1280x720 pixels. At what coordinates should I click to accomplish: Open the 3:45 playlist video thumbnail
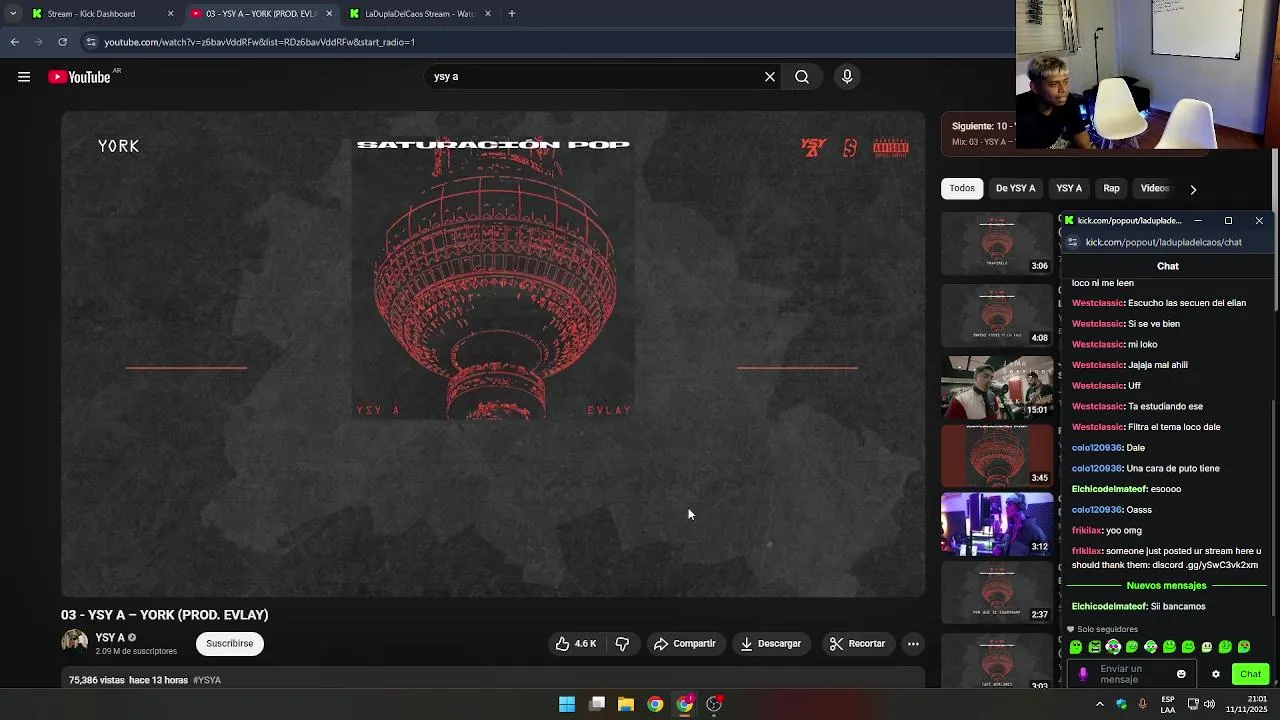tap(997, 456)
